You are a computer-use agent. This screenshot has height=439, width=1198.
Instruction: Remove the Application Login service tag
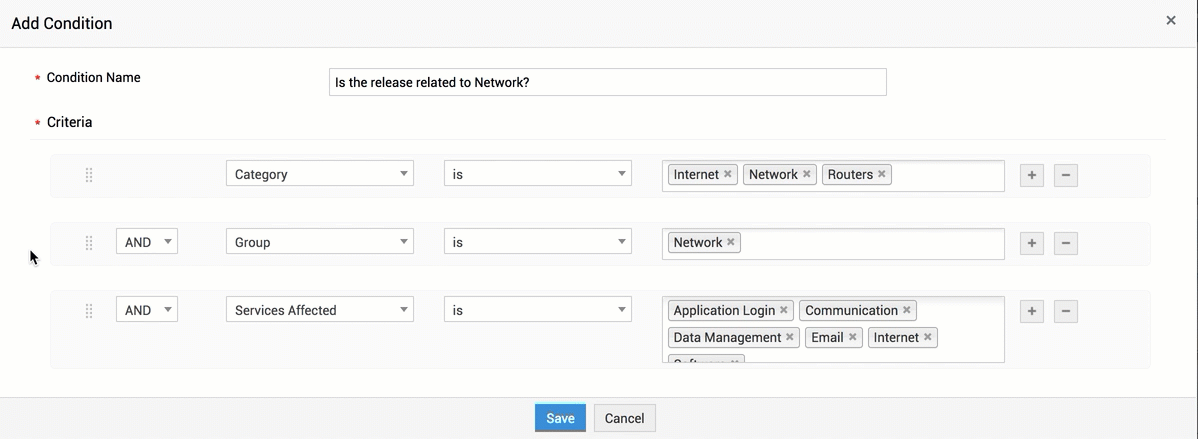[784, 310]
